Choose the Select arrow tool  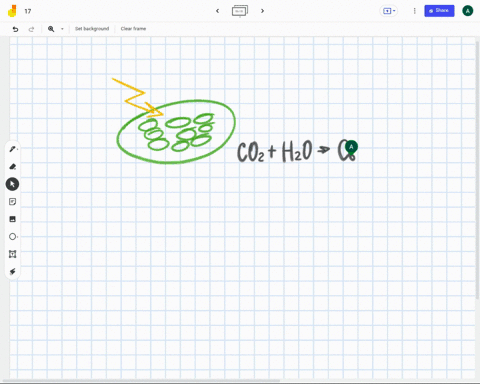click(x=12, y=184)
